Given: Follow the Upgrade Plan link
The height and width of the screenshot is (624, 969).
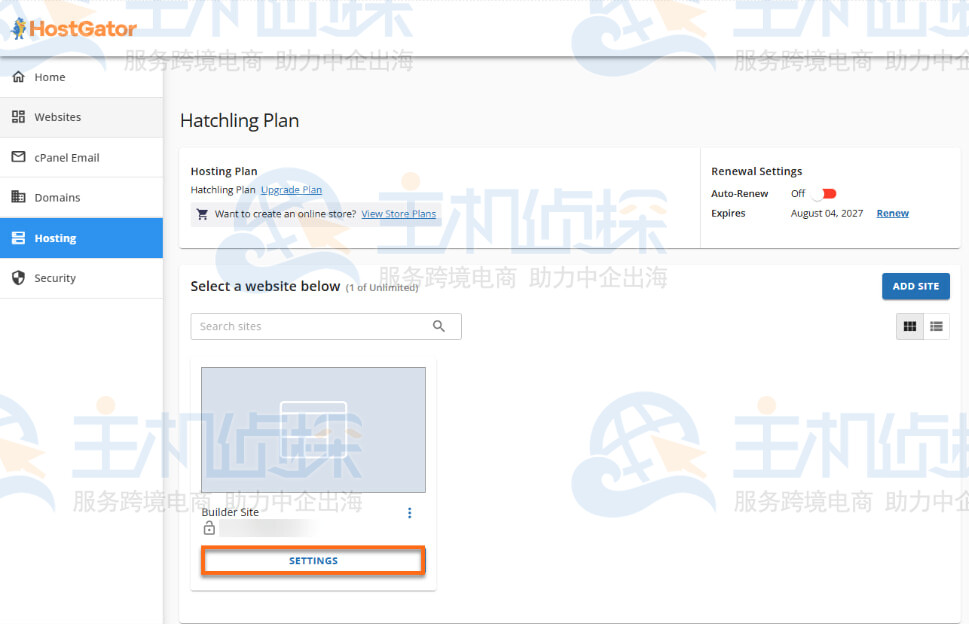Looking at the screenshot, I should [x=291, y=190].
